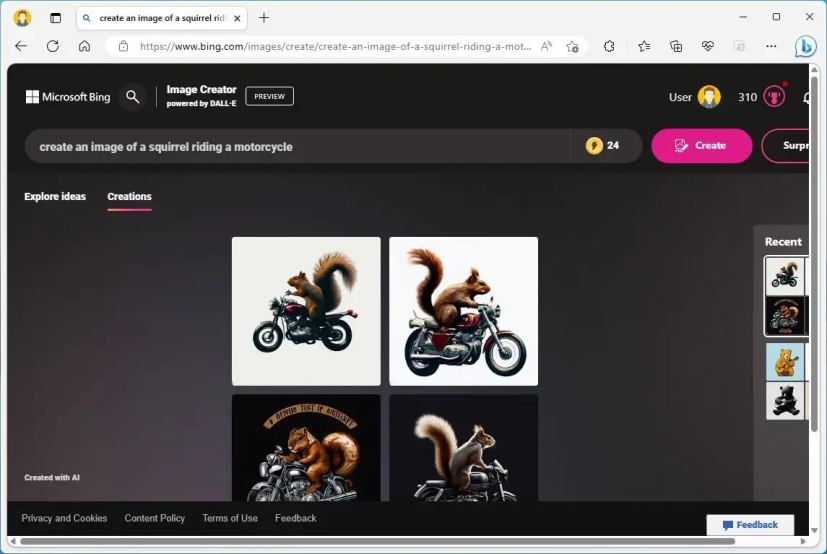Open the Content Policy link
The width and height of the screenshot is (827, 554).
click(155, 518)
